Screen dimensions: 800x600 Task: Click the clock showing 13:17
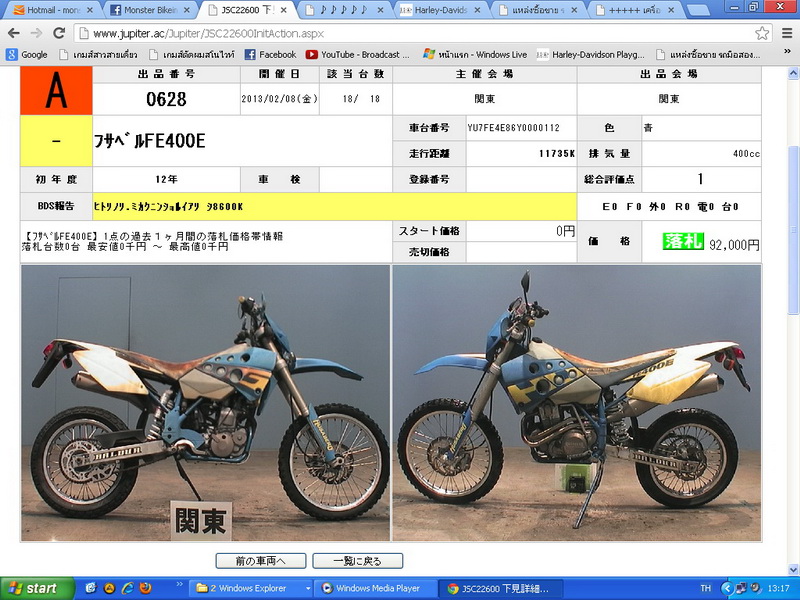point(778,588)
